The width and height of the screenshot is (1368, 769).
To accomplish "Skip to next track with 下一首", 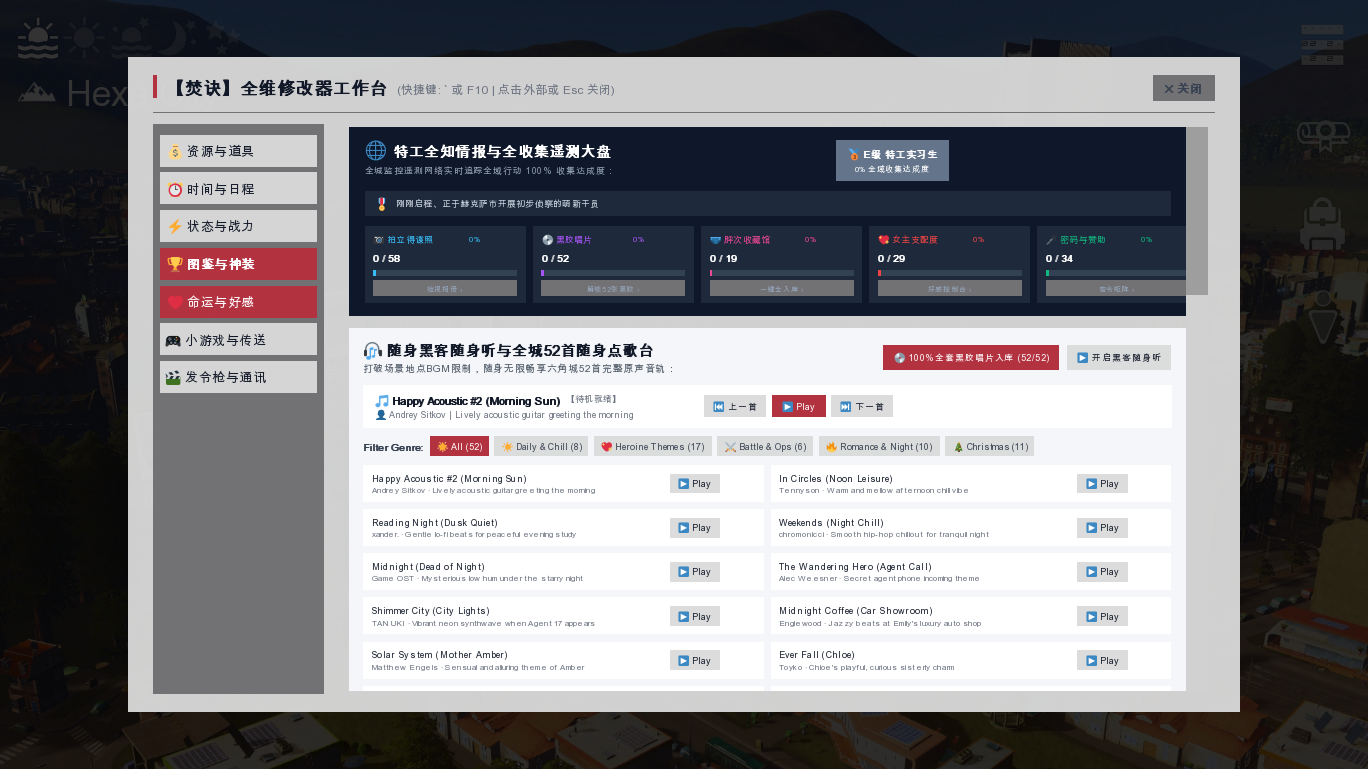I will [862, 406].
